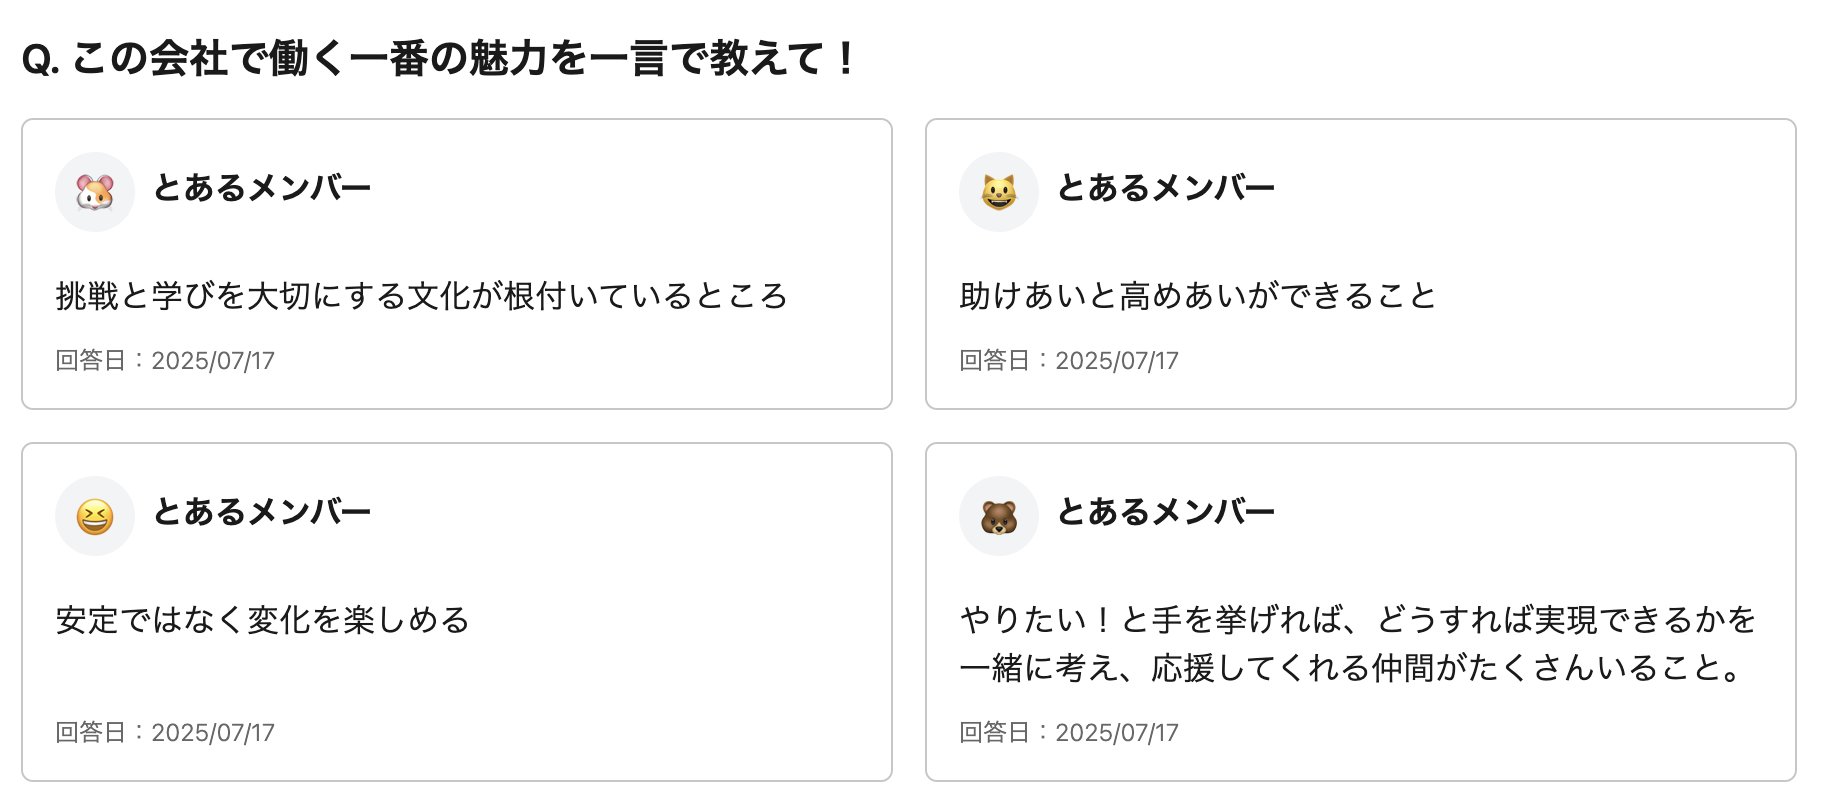
Task: Click the hamster emoji avatar
Action: coord(95,192)
